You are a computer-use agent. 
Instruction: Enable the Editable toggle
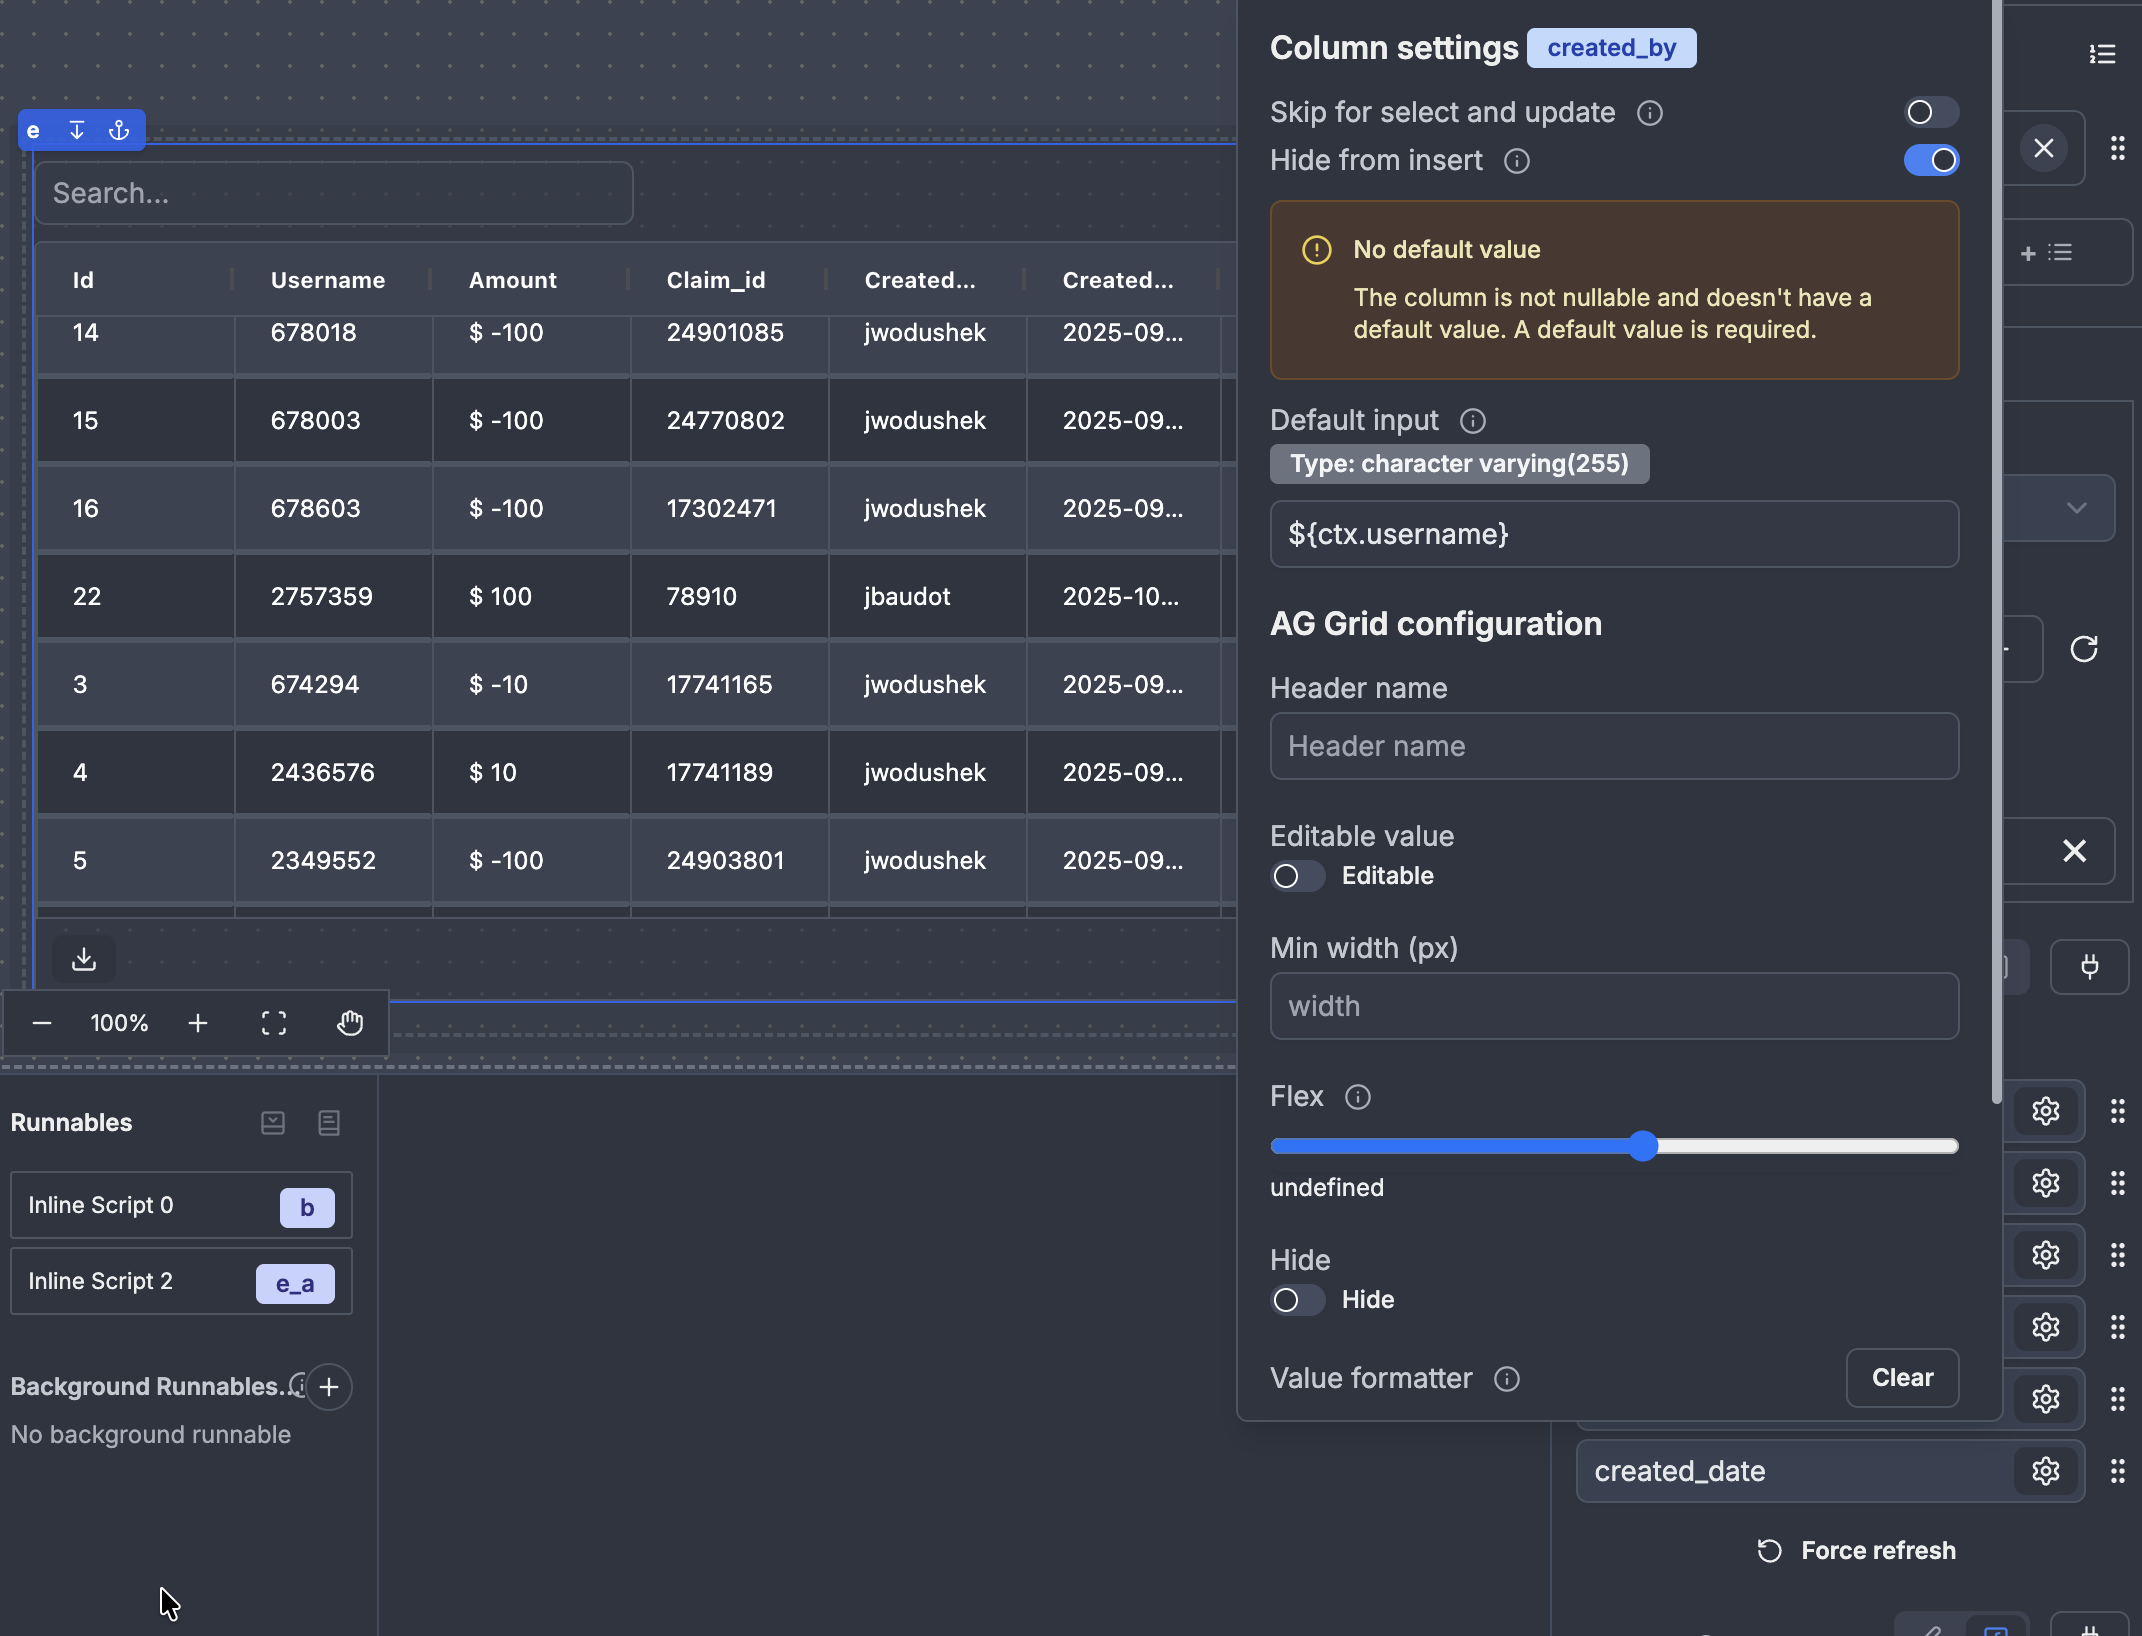coord(1296,876)
